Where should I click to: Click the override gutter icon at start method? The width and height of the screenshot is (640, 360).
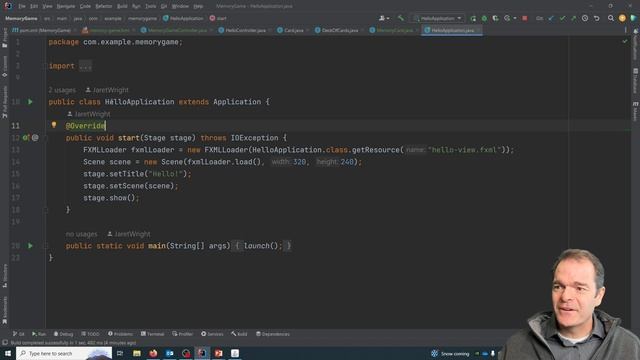point(26,138)
